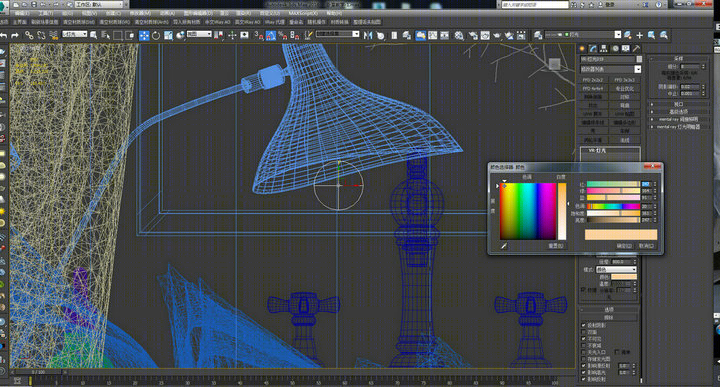Click the 中文VRay AO script button
Viewport: 720px width, 387px height.
coord(217,22)
